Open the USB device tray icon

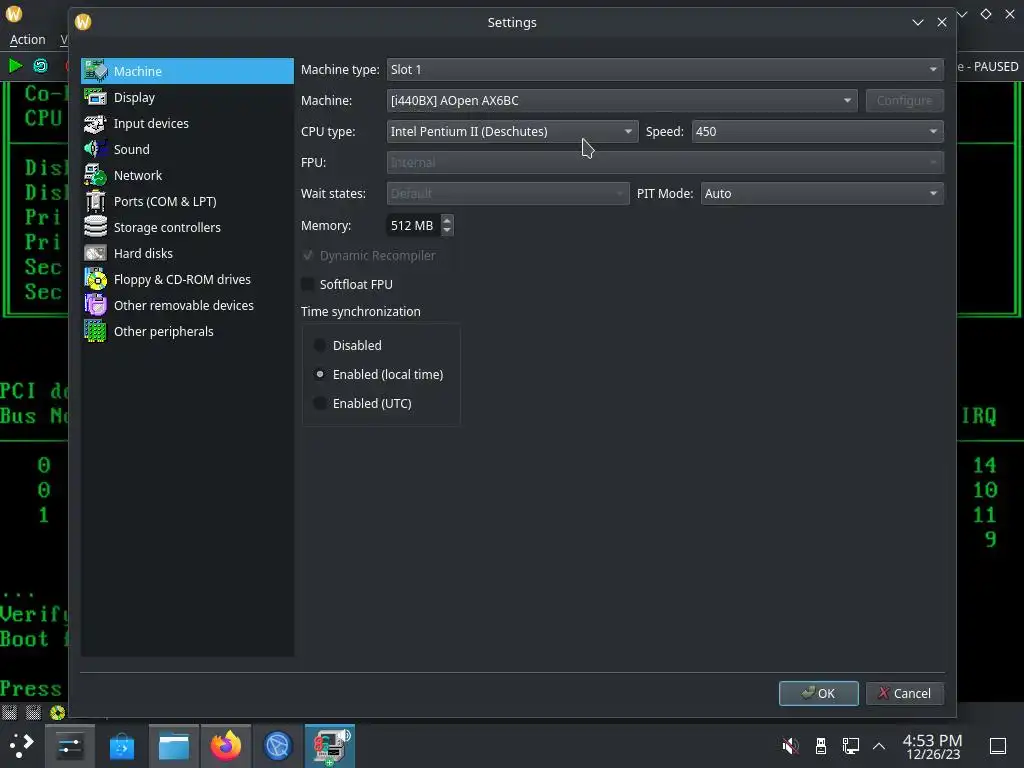[821, 746]
